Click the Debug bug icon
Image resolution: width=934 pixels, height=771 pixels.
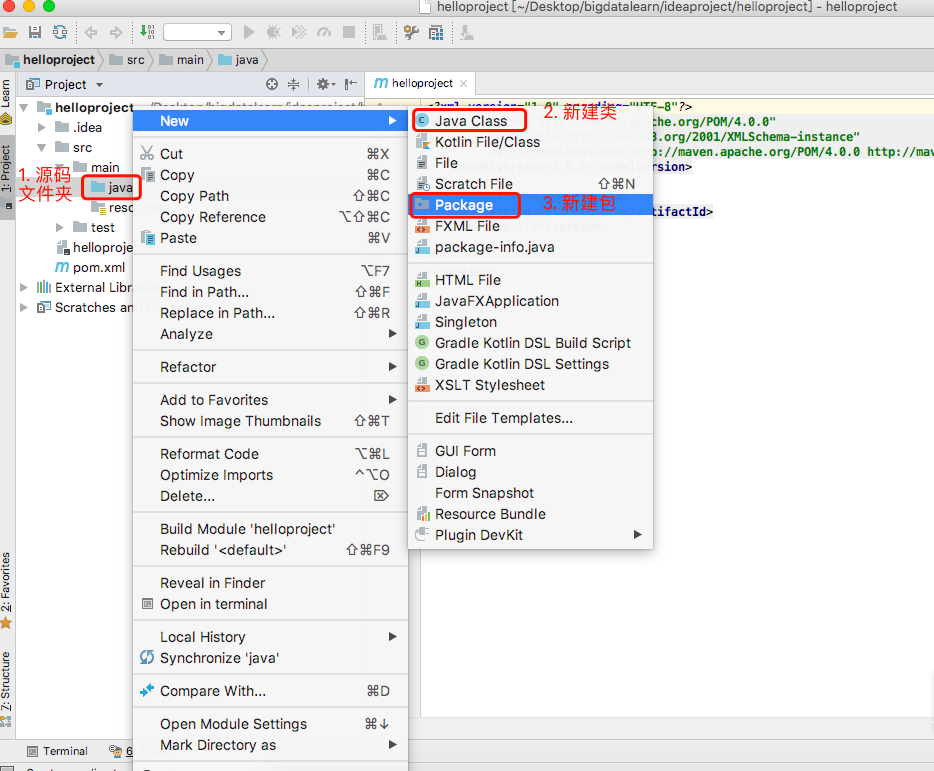click(x=273, y=32)
